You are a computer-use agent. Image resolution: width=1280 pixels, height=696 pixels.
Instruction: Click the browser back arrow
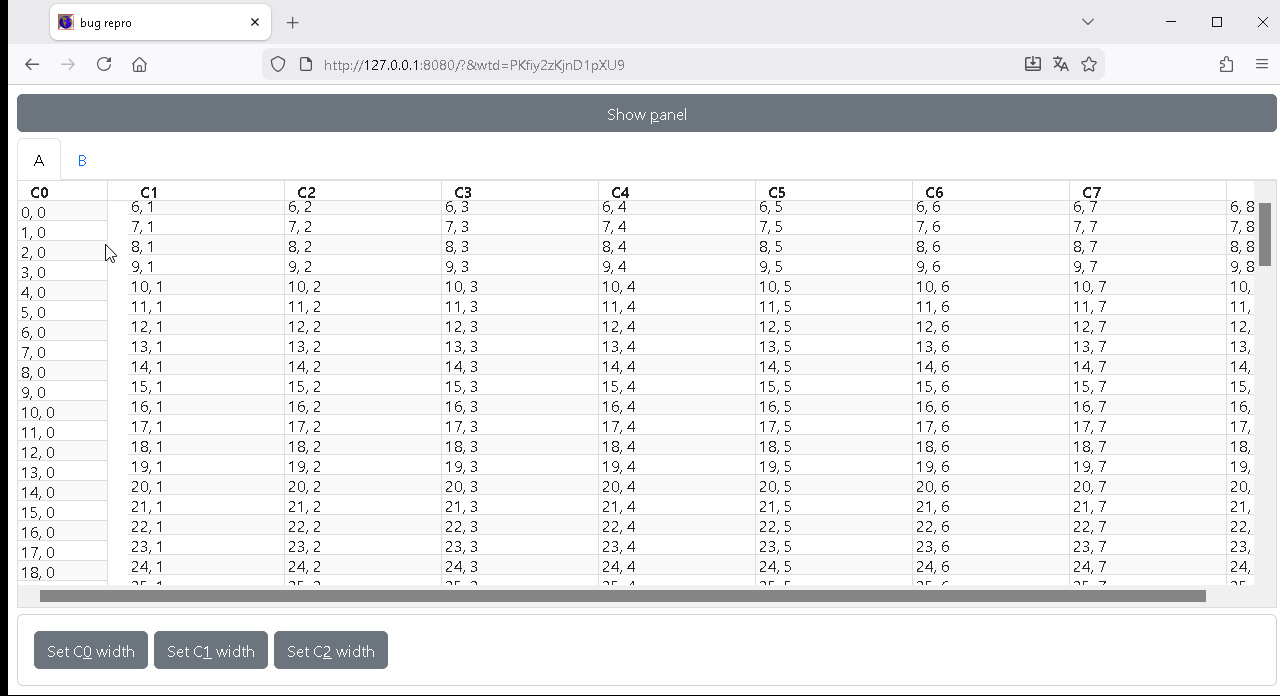tap(32, 64)
